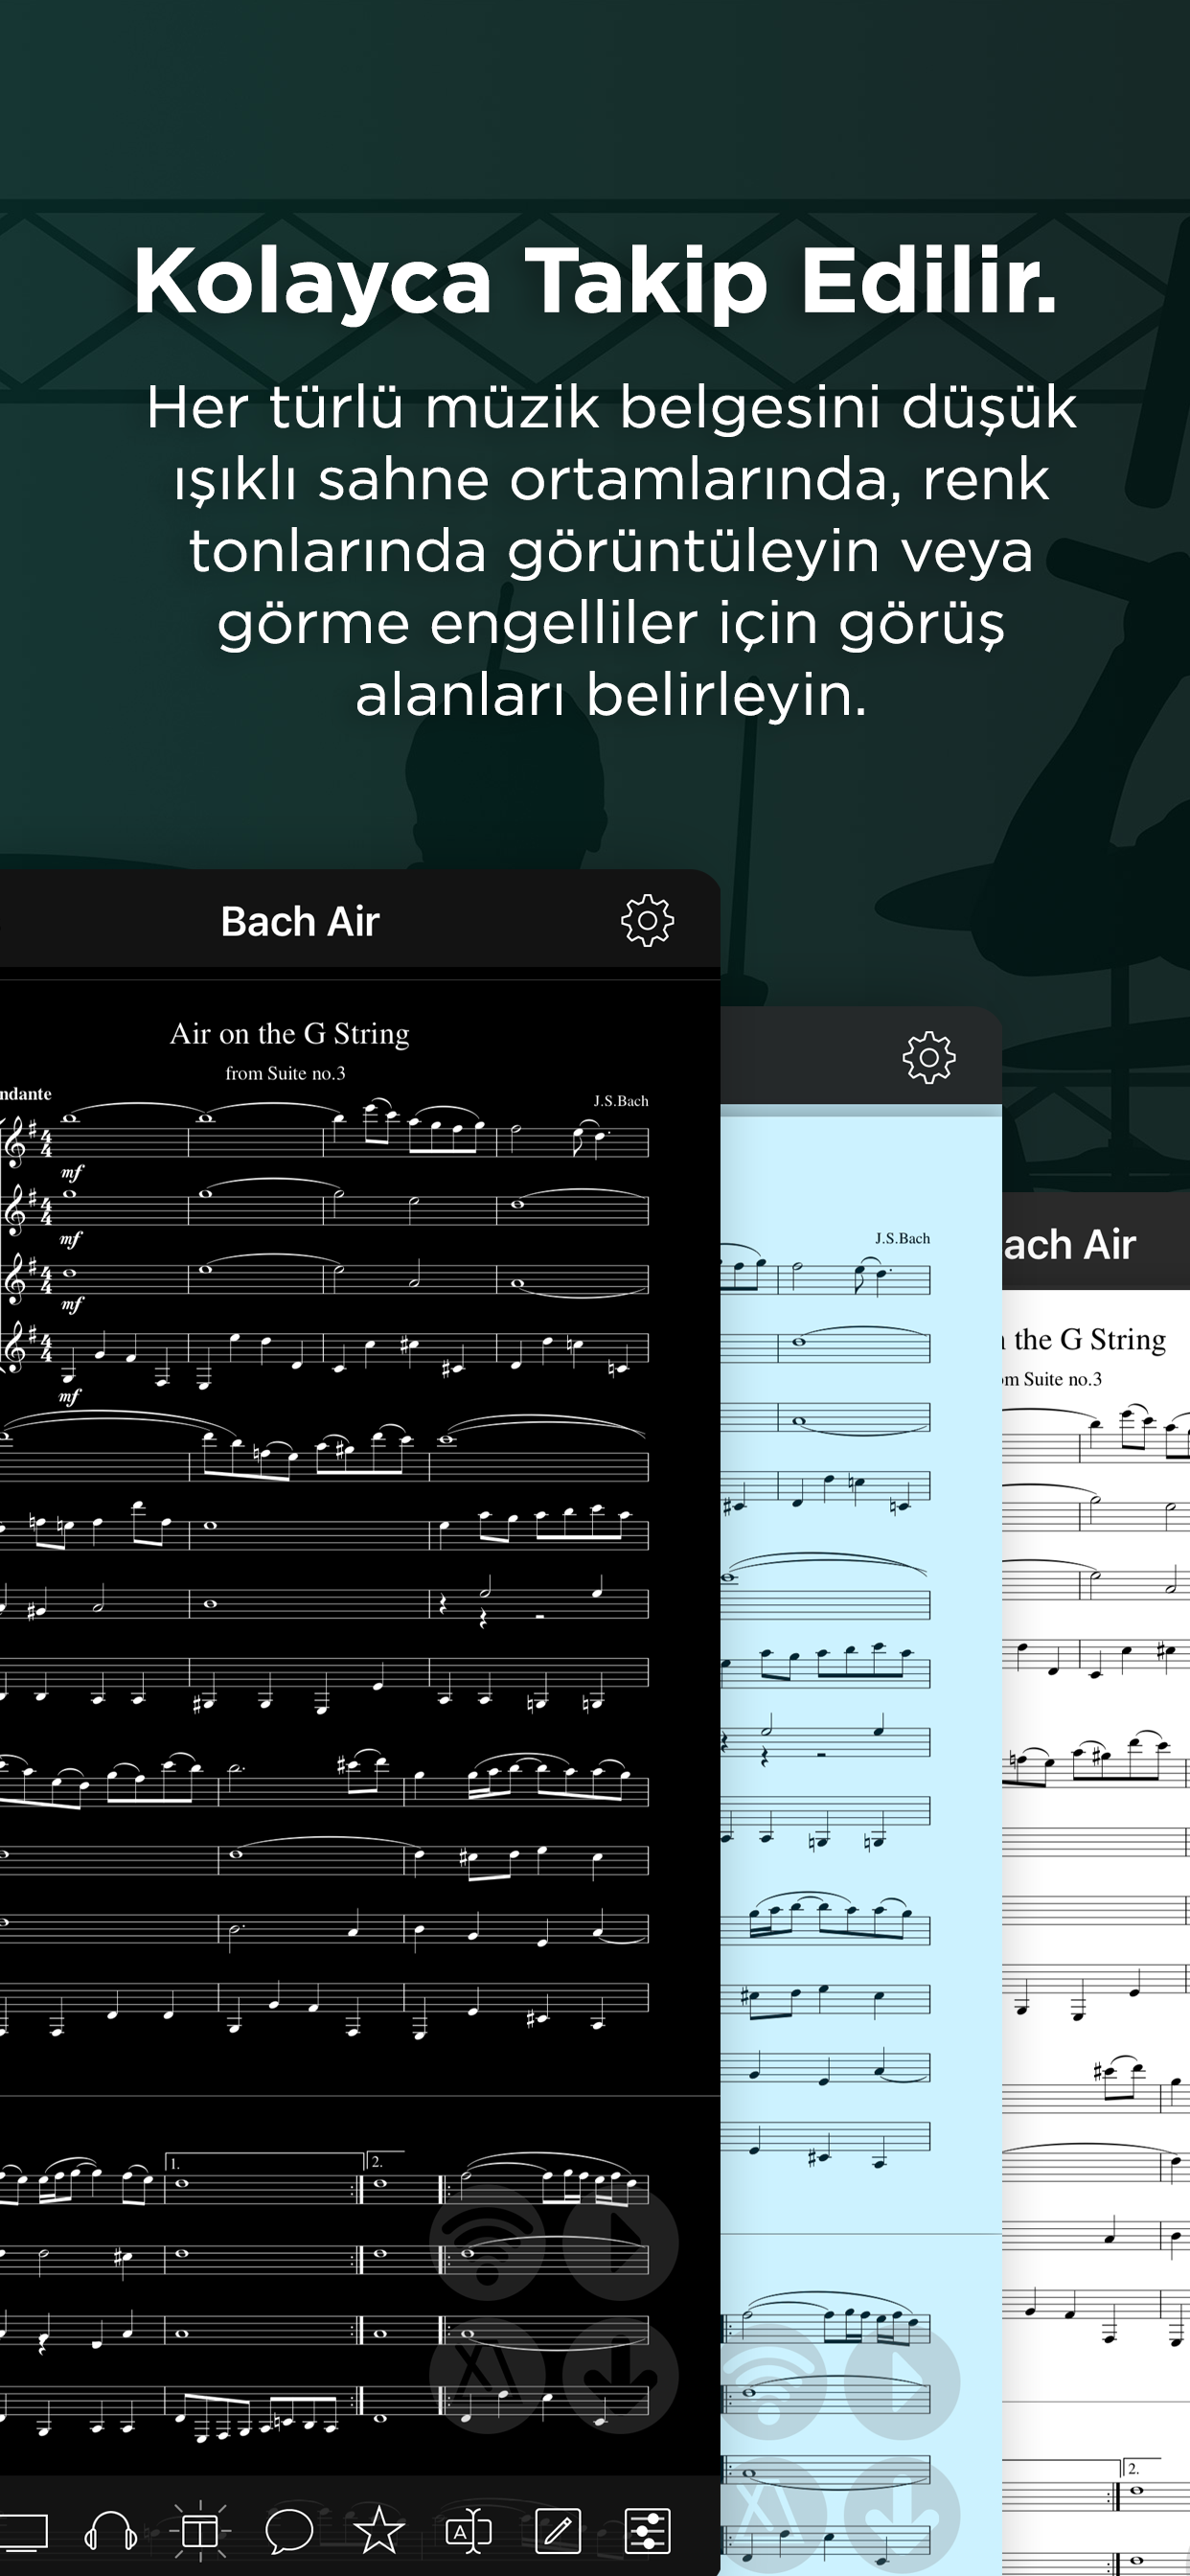Toggle the metronome button in the dark window
The height and width of the screenshot is (2576, 1190).
(488, 2375)
